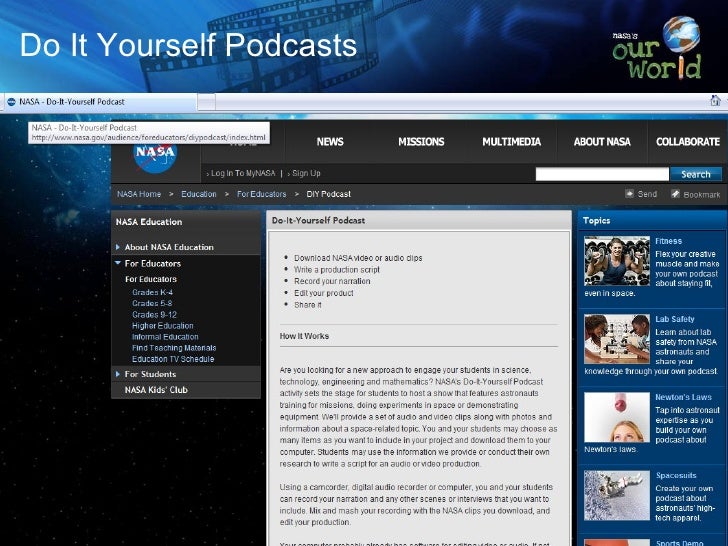
Task: Click NASA Home breadcrumb link
Action: click(x=139, y=194)
